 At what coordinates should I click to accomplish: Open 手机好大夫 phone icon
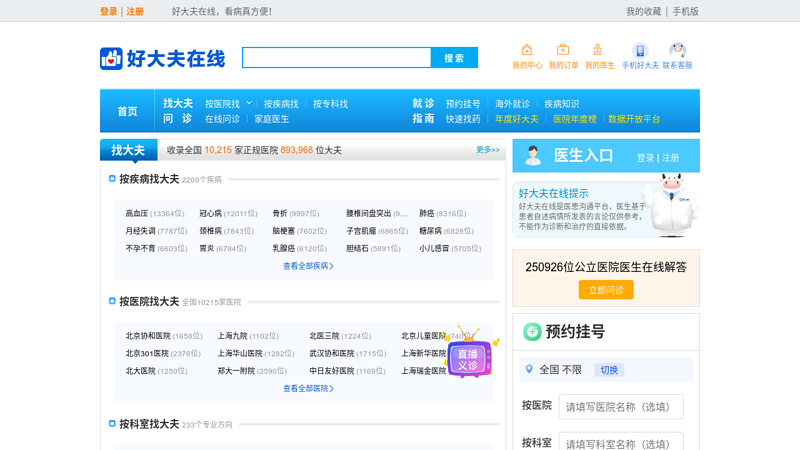point(640,51)
